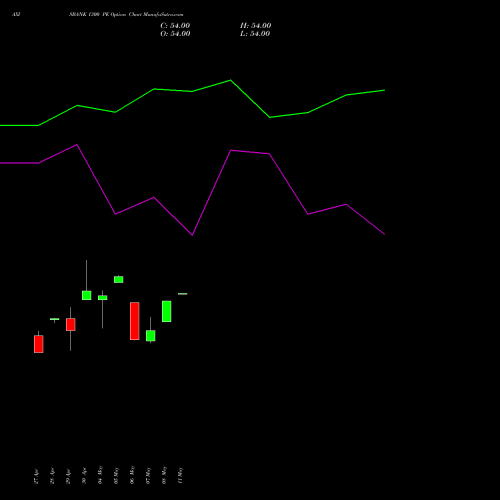Select the highest green candle for 05 May
Viewport: 500px width, 500px height.
pyautogui.click(x=119, y=279)
